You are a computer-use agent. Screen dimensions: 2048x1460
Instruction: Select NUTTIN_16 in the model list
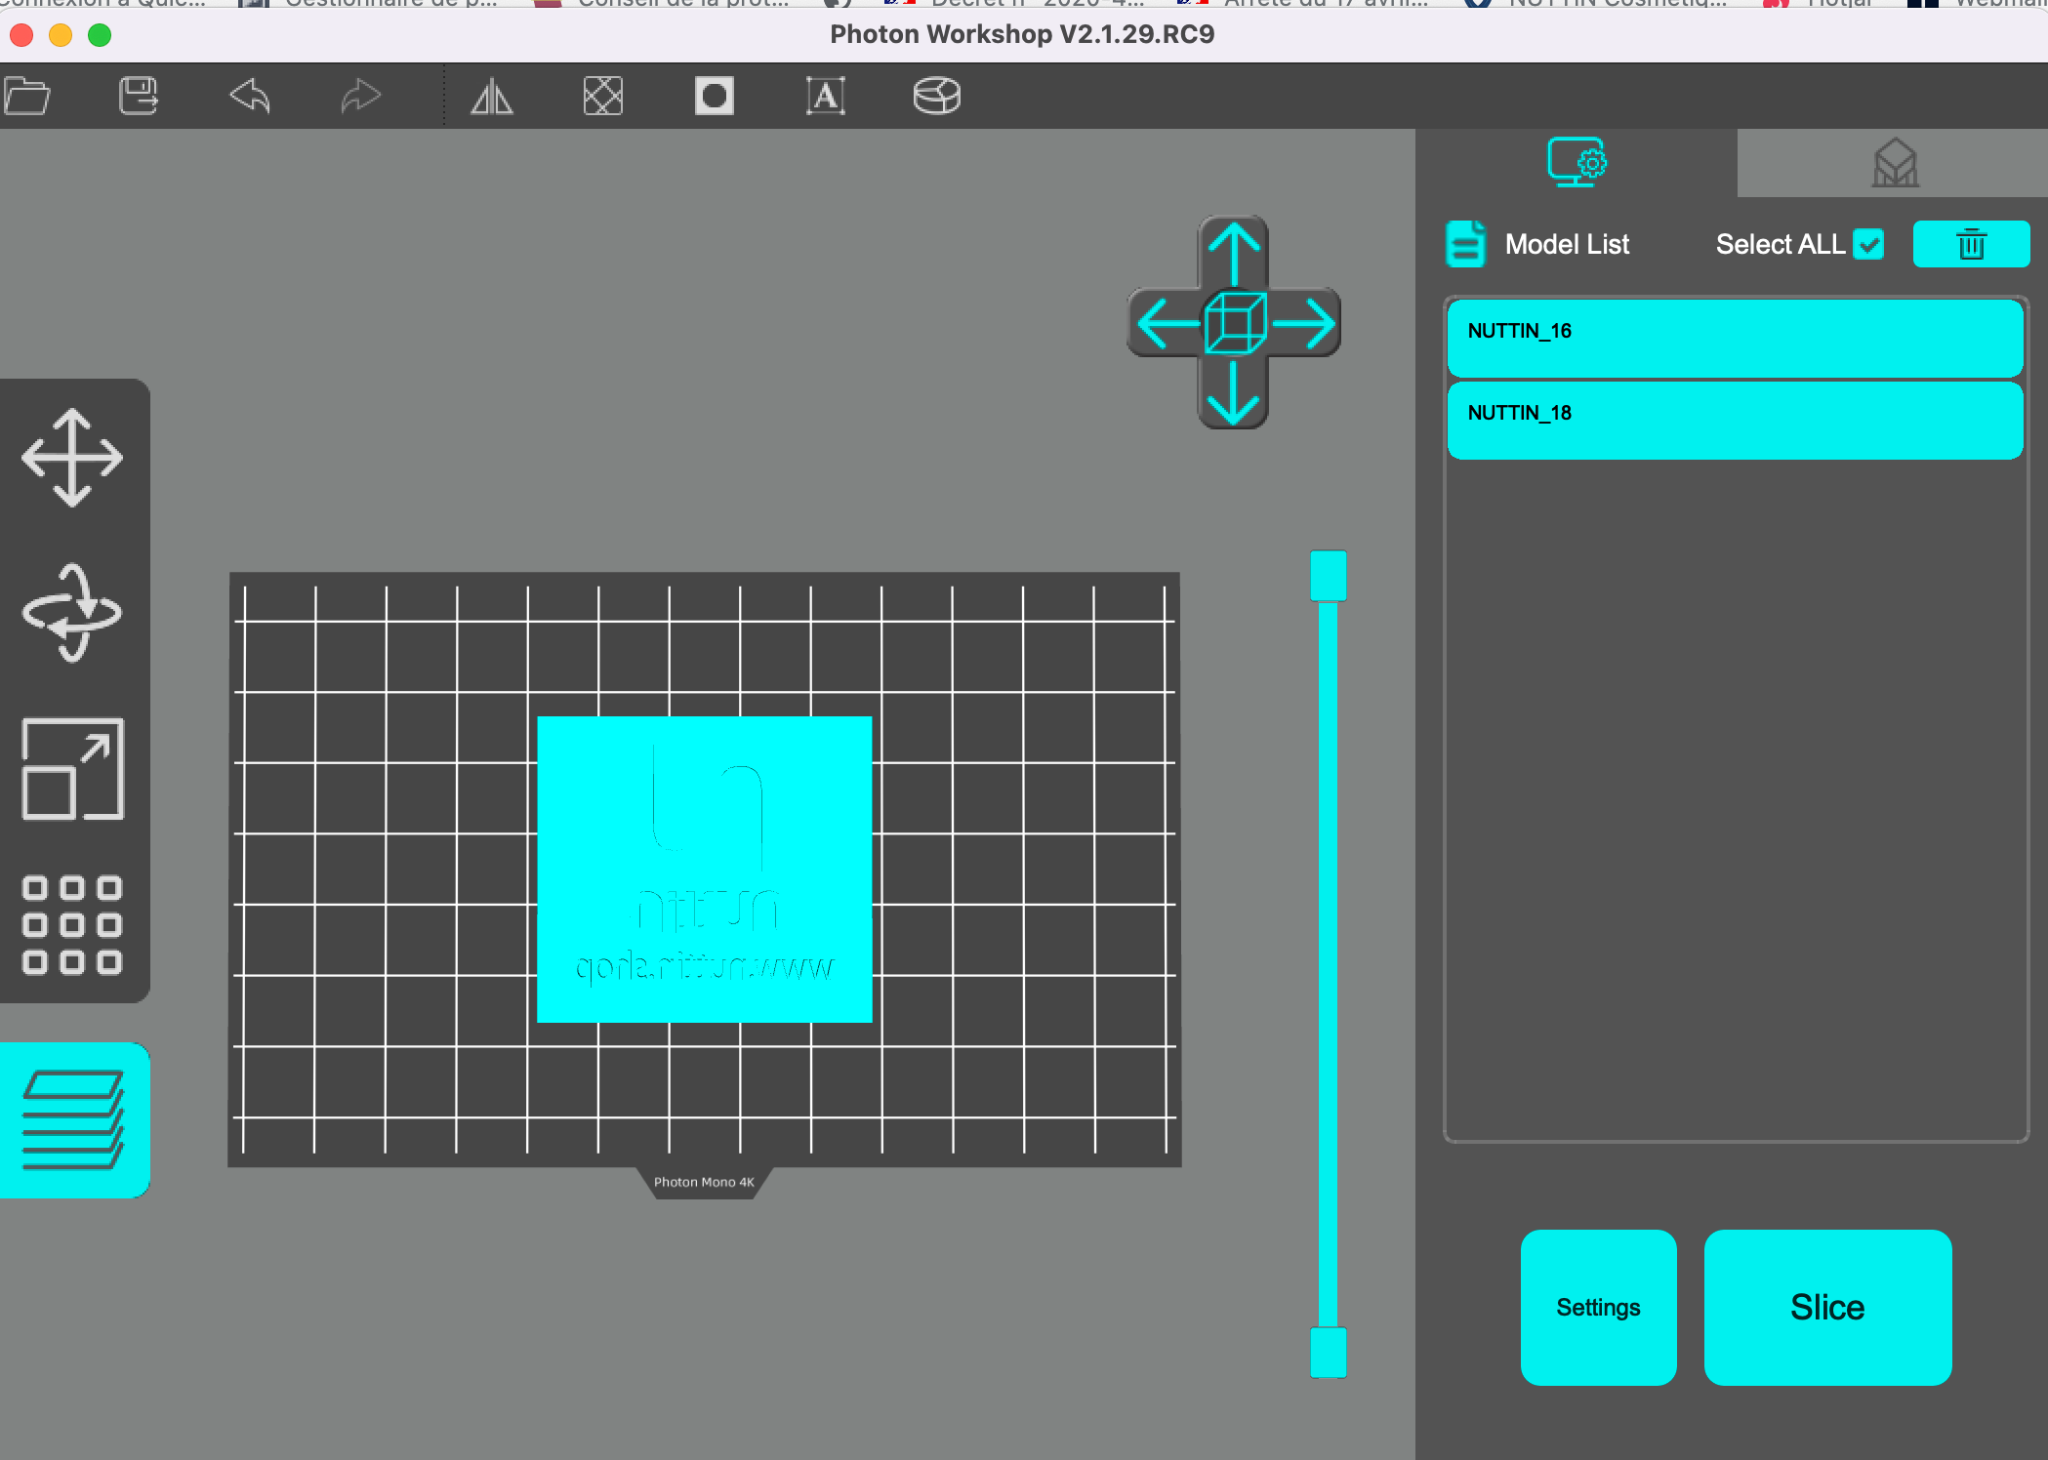coord(1735,338)
